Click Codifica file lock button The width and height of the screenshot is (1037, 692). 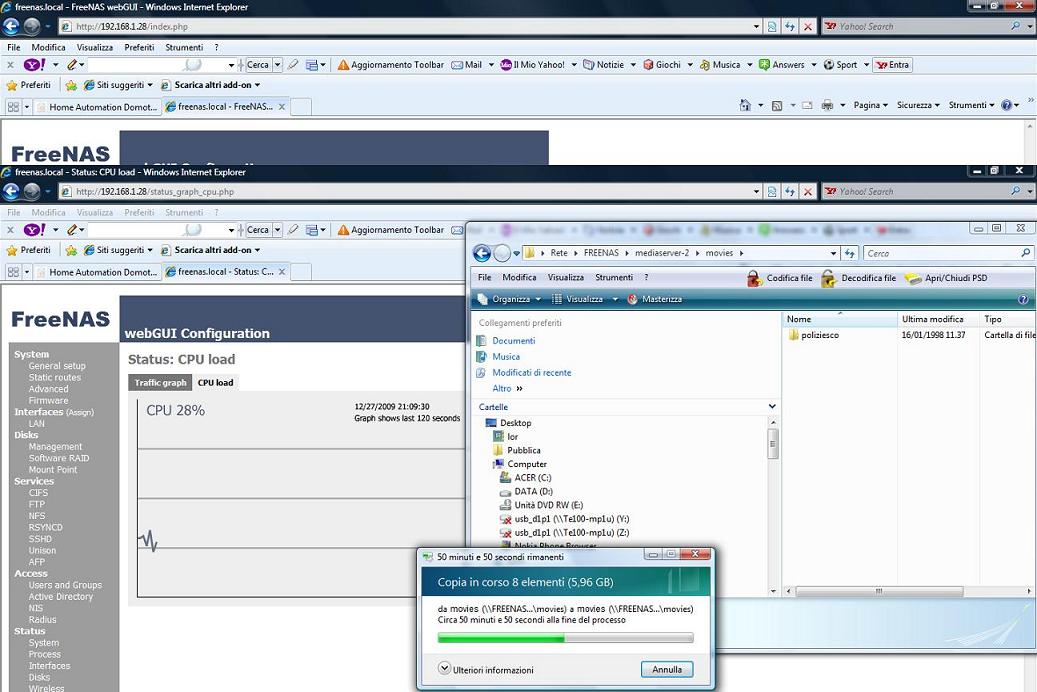click(x=780, y=278)
